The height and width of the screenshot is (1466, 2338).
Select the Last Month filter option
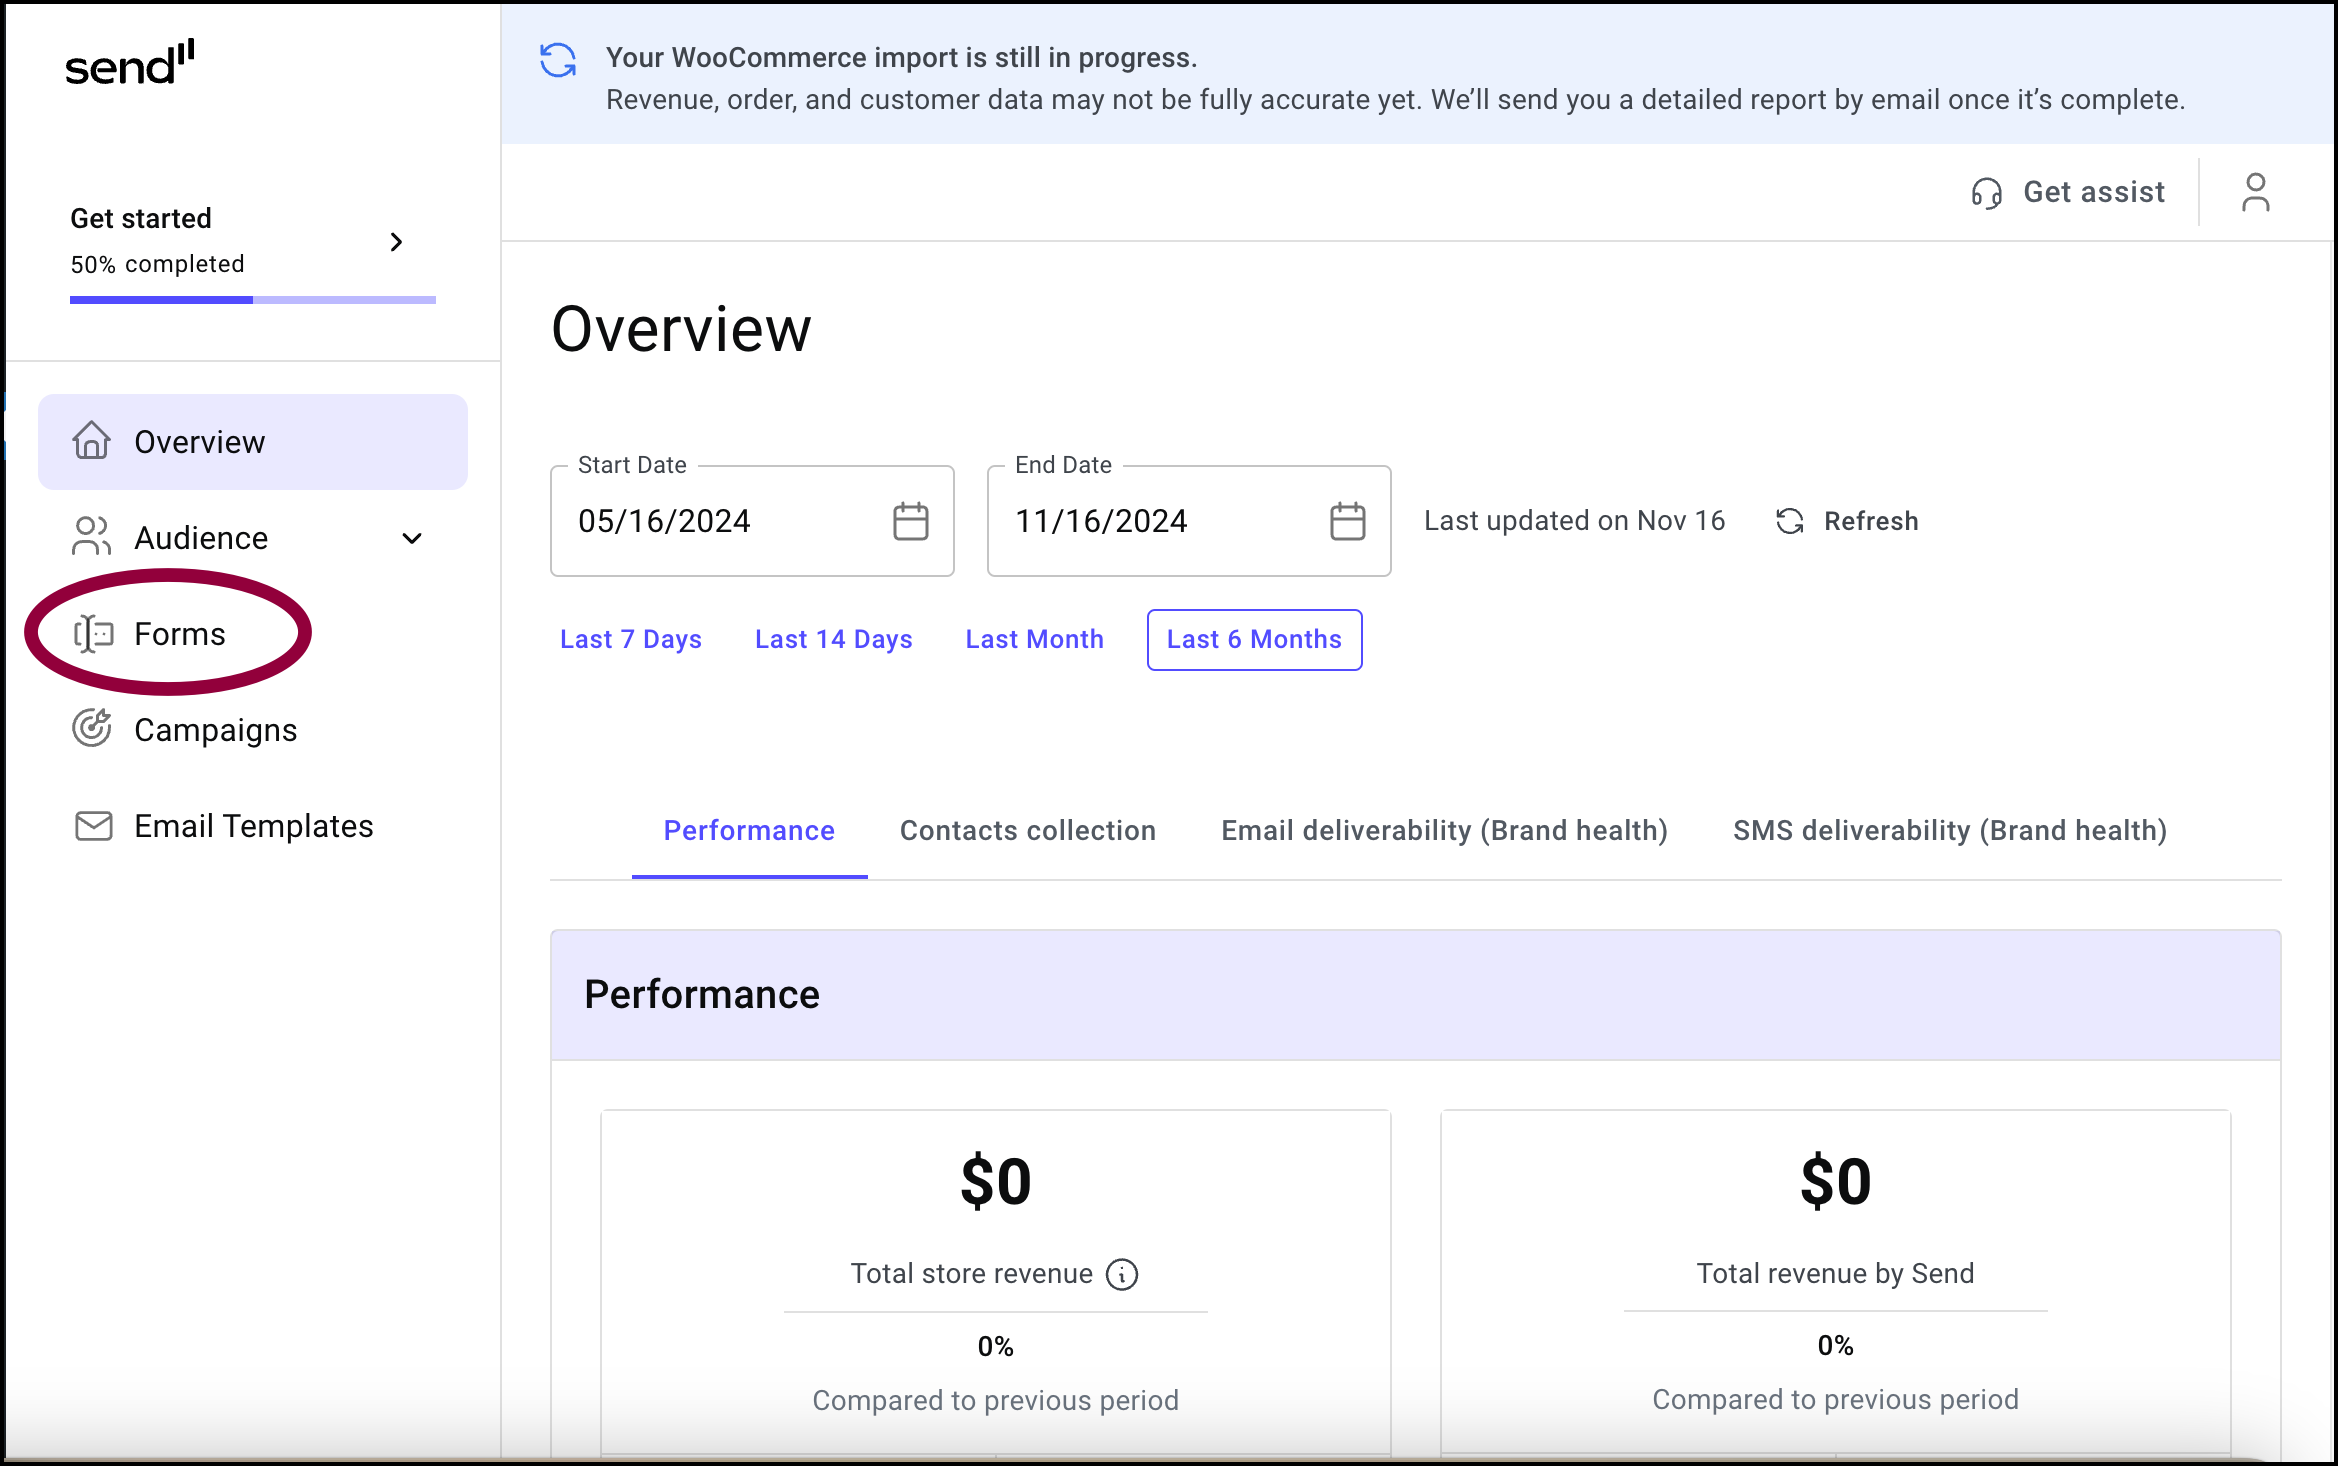point(1035,638)
